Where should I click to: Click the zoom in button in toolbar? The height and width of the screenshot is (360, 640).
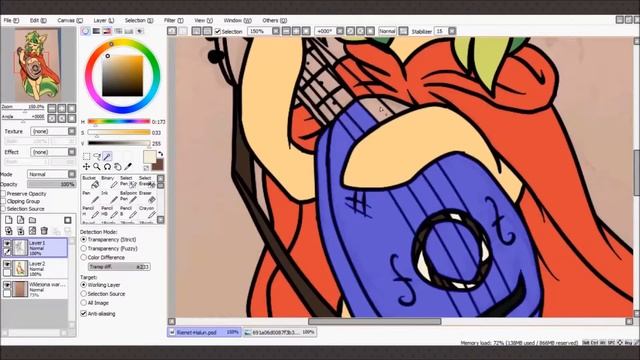coord(296,31)
